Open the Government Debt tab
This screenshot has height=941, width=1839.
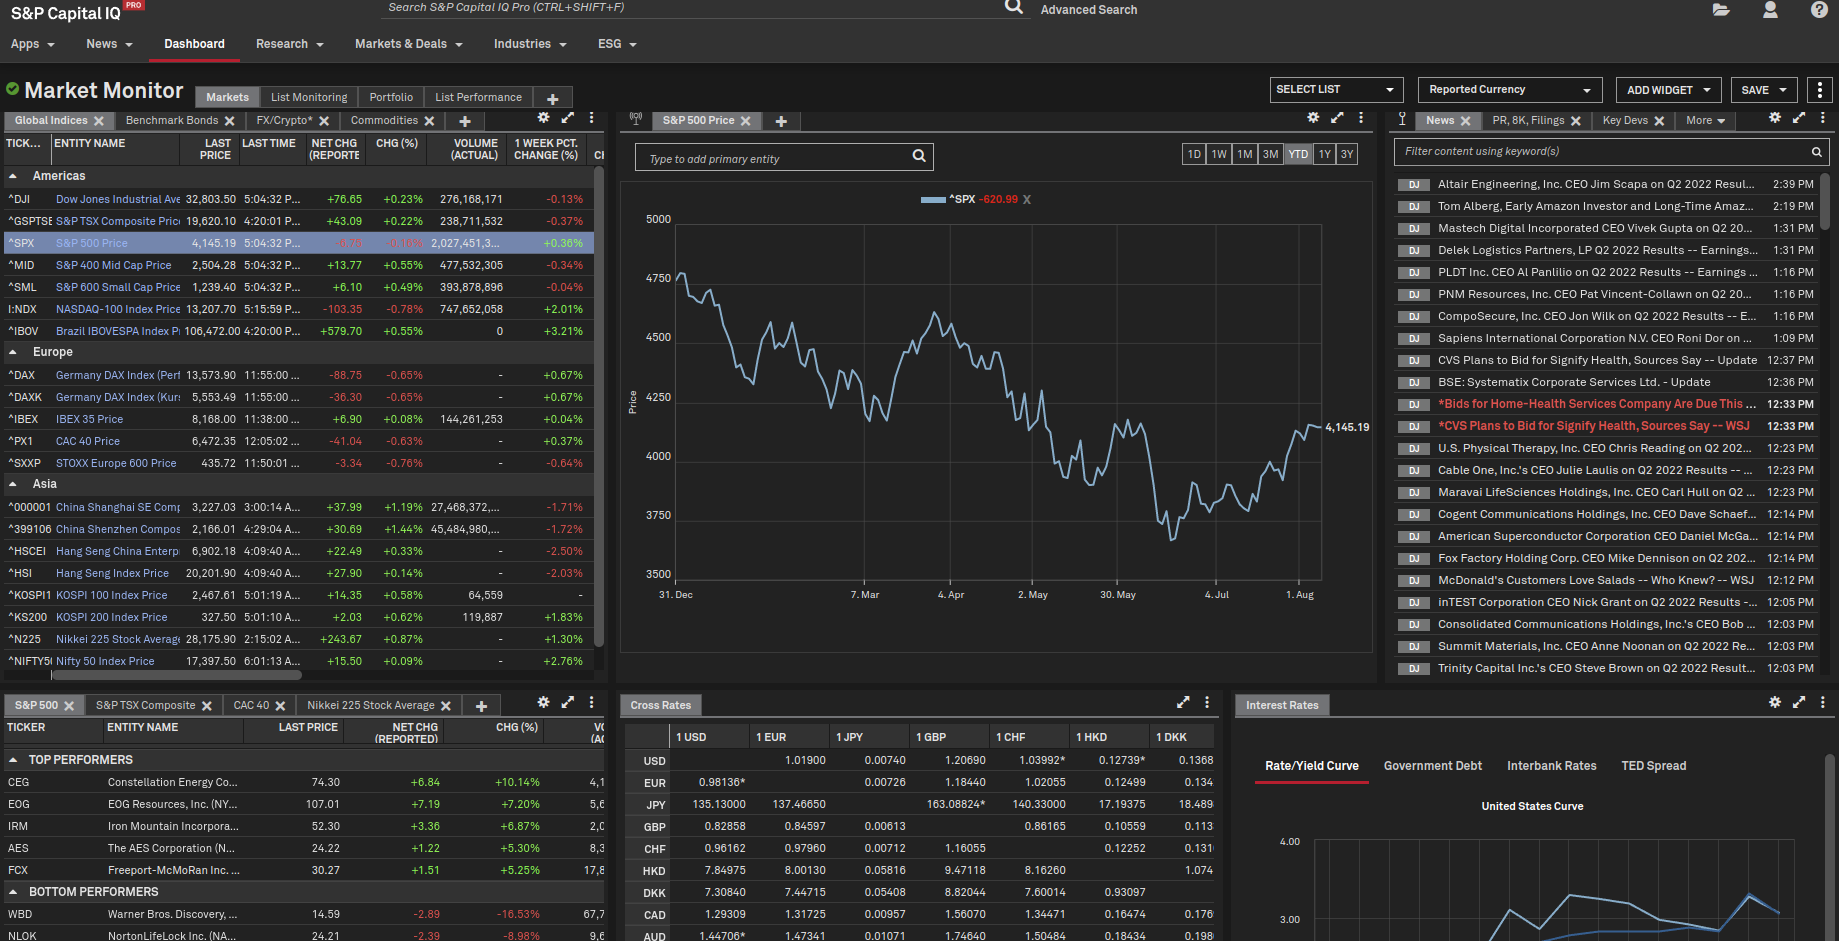tap(1433, 766)
